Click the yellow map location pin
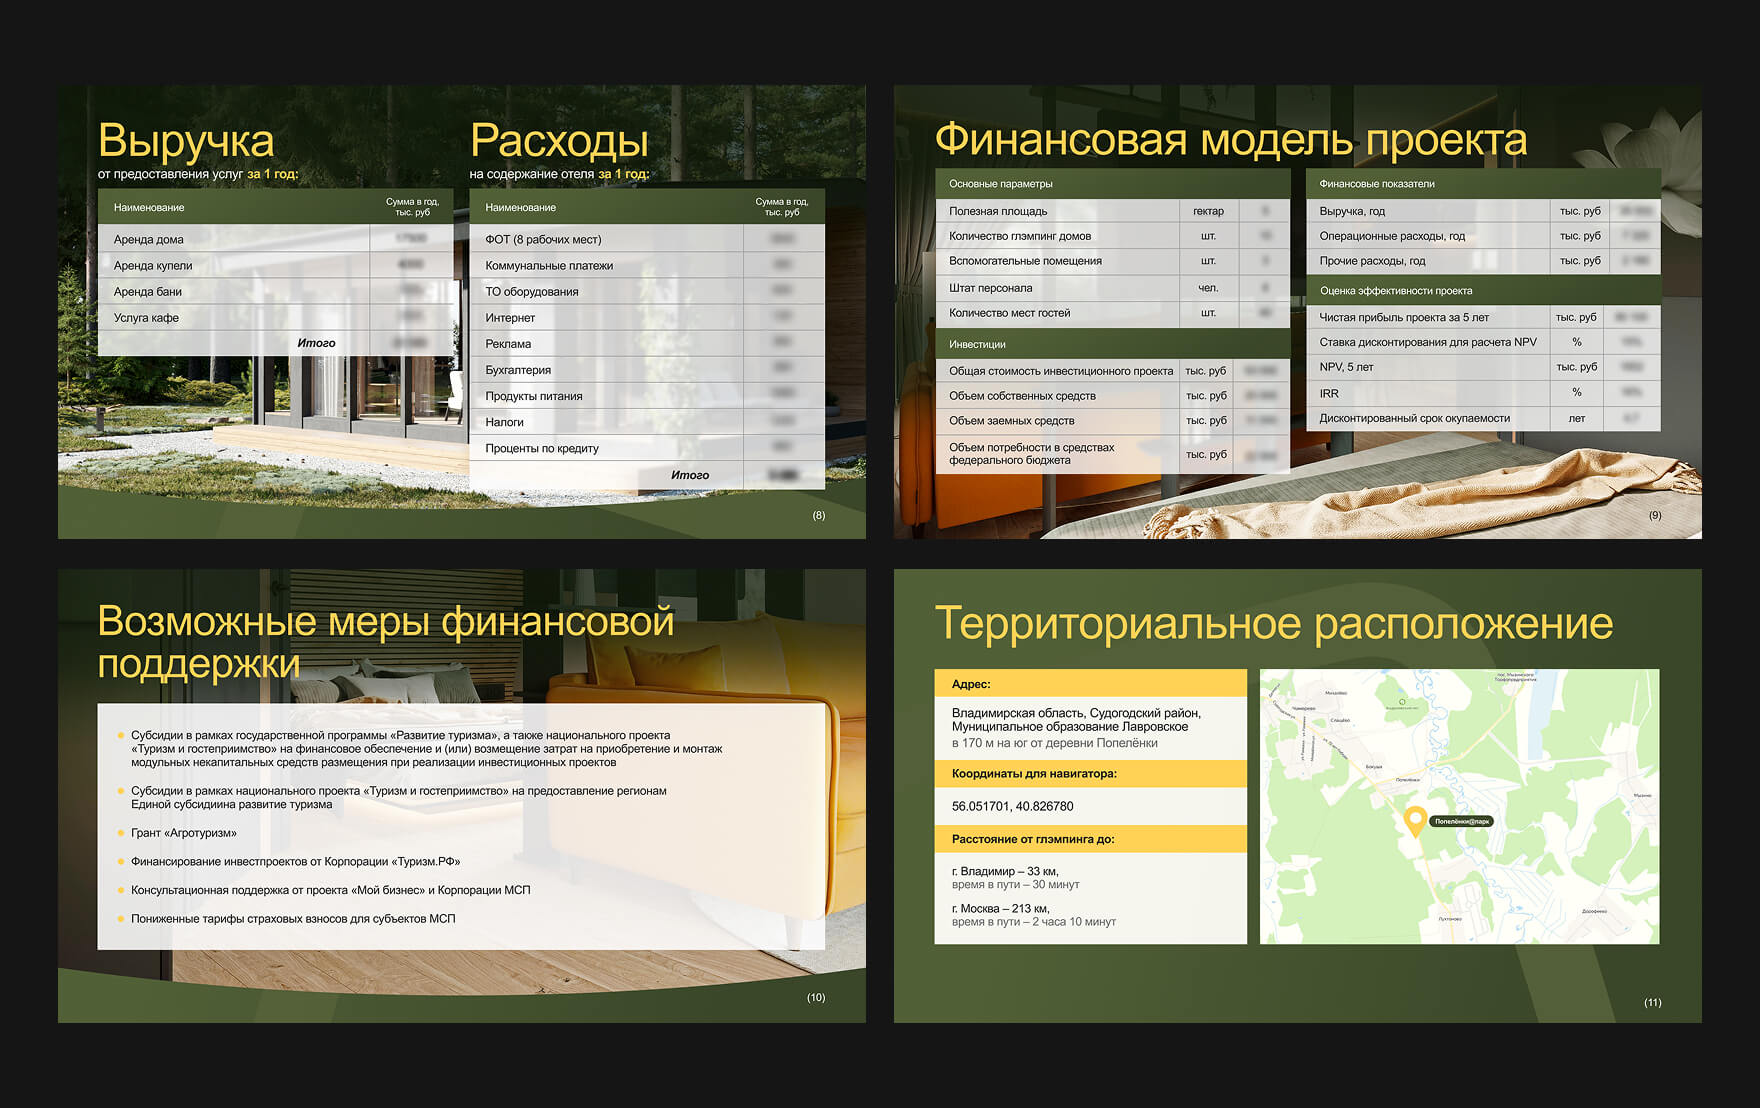Viewport: 1760px width, 1108px height. [1414, 821]
